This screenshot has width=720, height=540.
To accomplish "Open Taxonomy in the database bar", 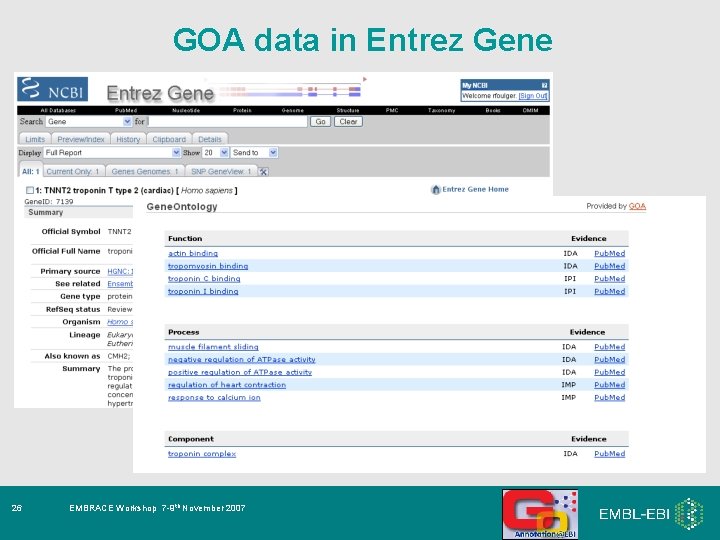I will pyautogui.click(x=441, y=110).
